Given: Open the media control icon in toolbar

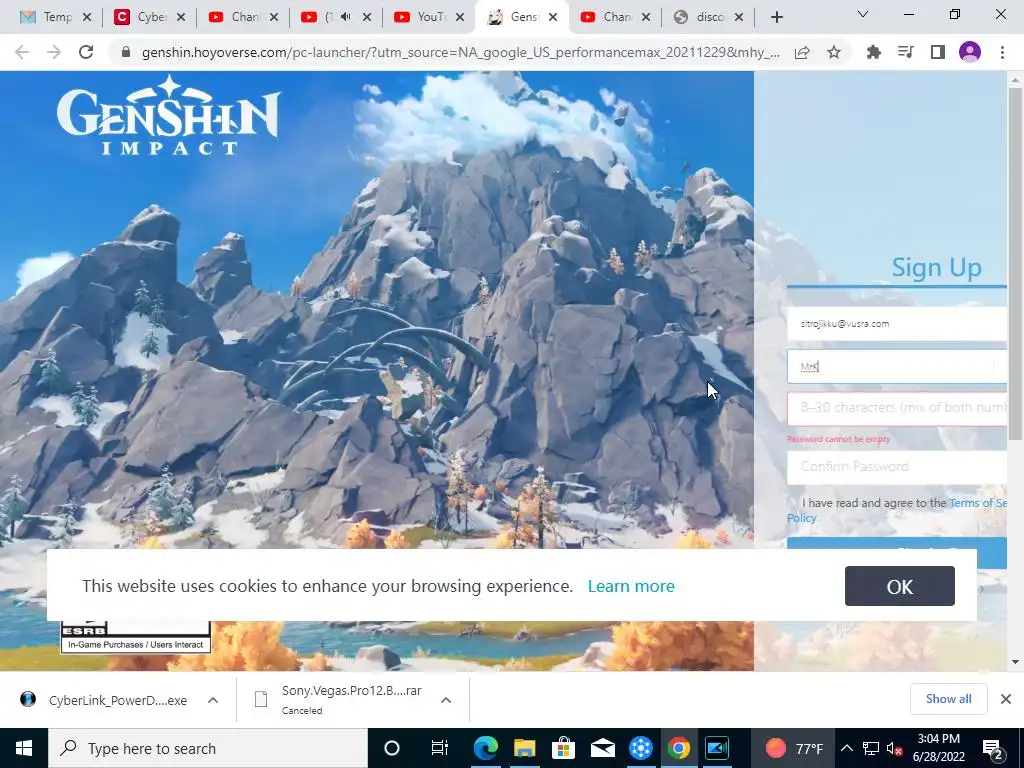Looking at the screenshot, I should pos(905,52).
